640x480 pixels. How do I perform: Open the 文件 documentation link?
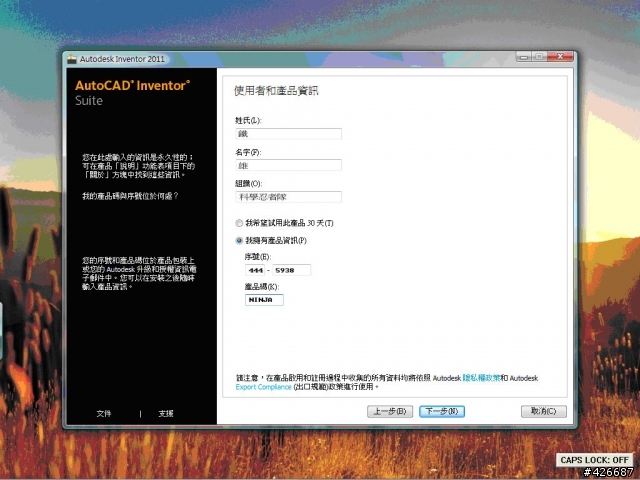coord(104,413)
